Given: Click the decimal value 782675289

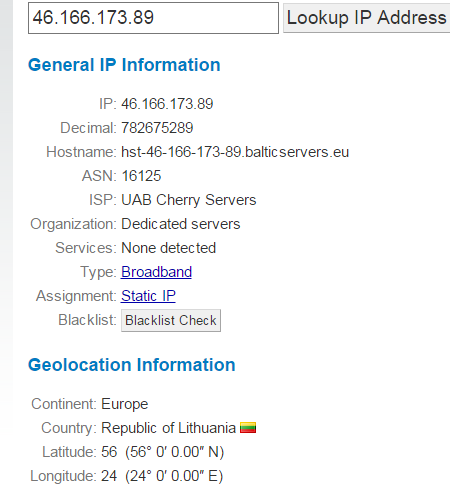Looking at the screenshot, I should [x=157, y=128].
